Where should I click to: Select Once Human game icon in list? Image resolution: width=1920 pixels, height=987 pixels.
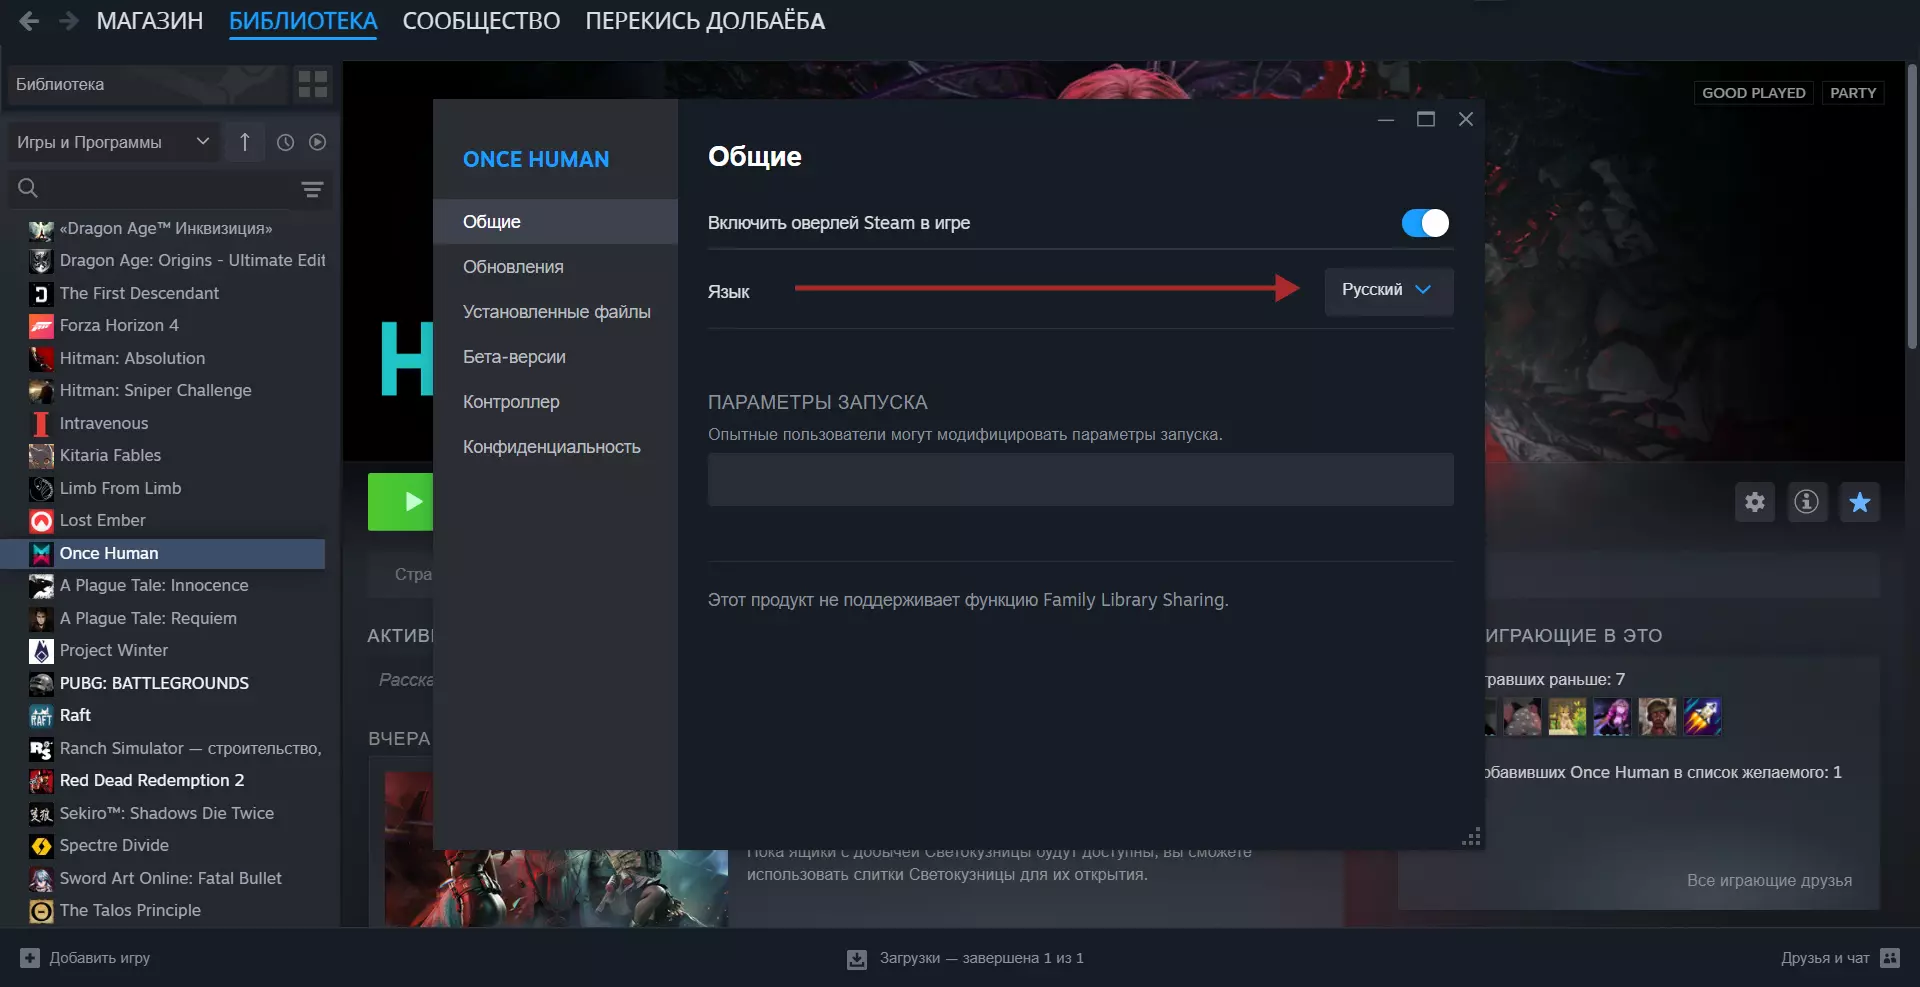[x=41, y=554]
